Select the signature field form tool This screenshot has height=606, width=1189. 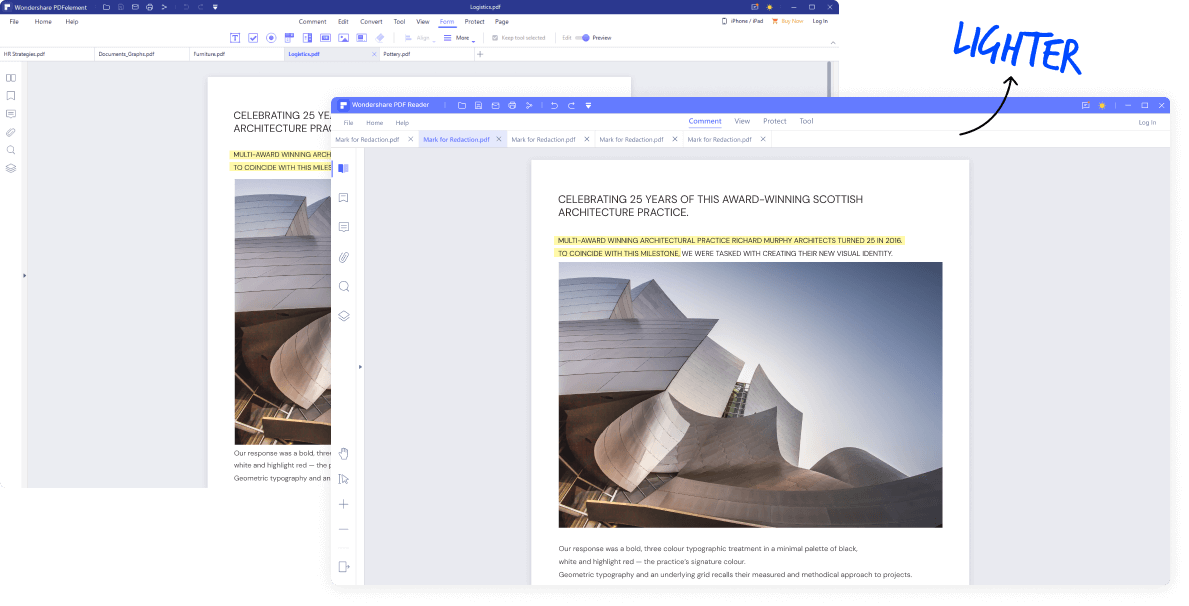click(362, 37)
